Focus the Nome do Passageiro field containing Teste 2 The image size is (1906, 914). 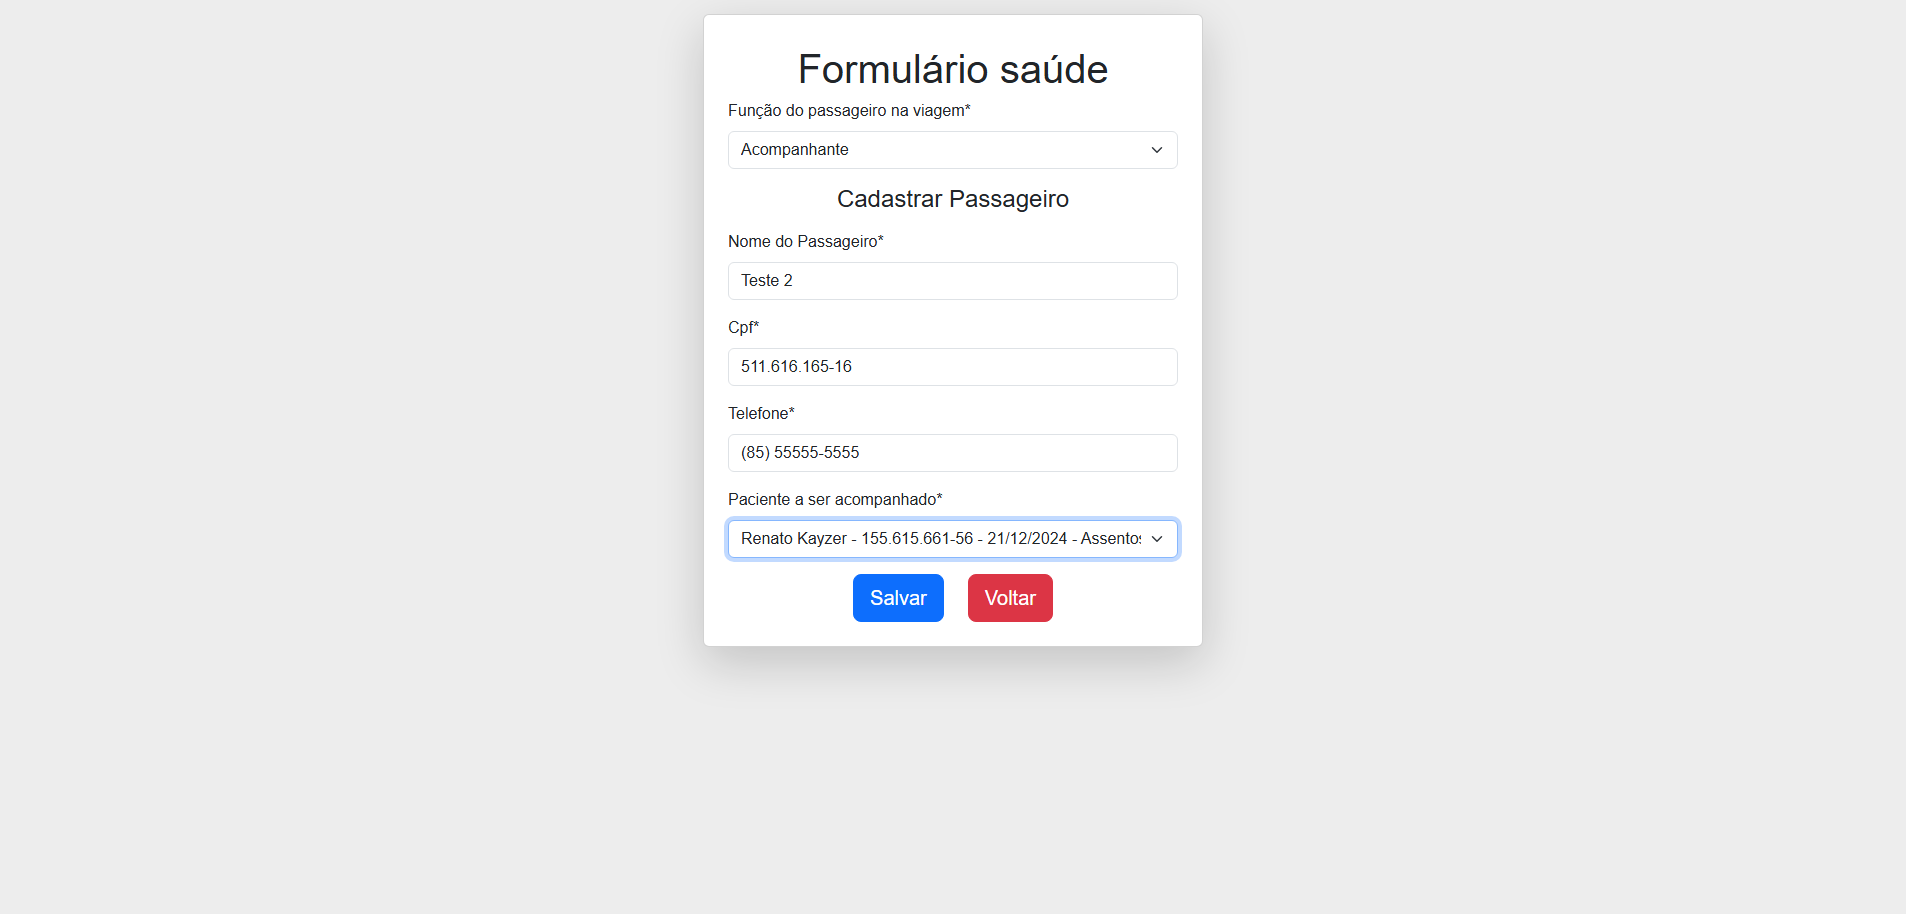point(952,281)
